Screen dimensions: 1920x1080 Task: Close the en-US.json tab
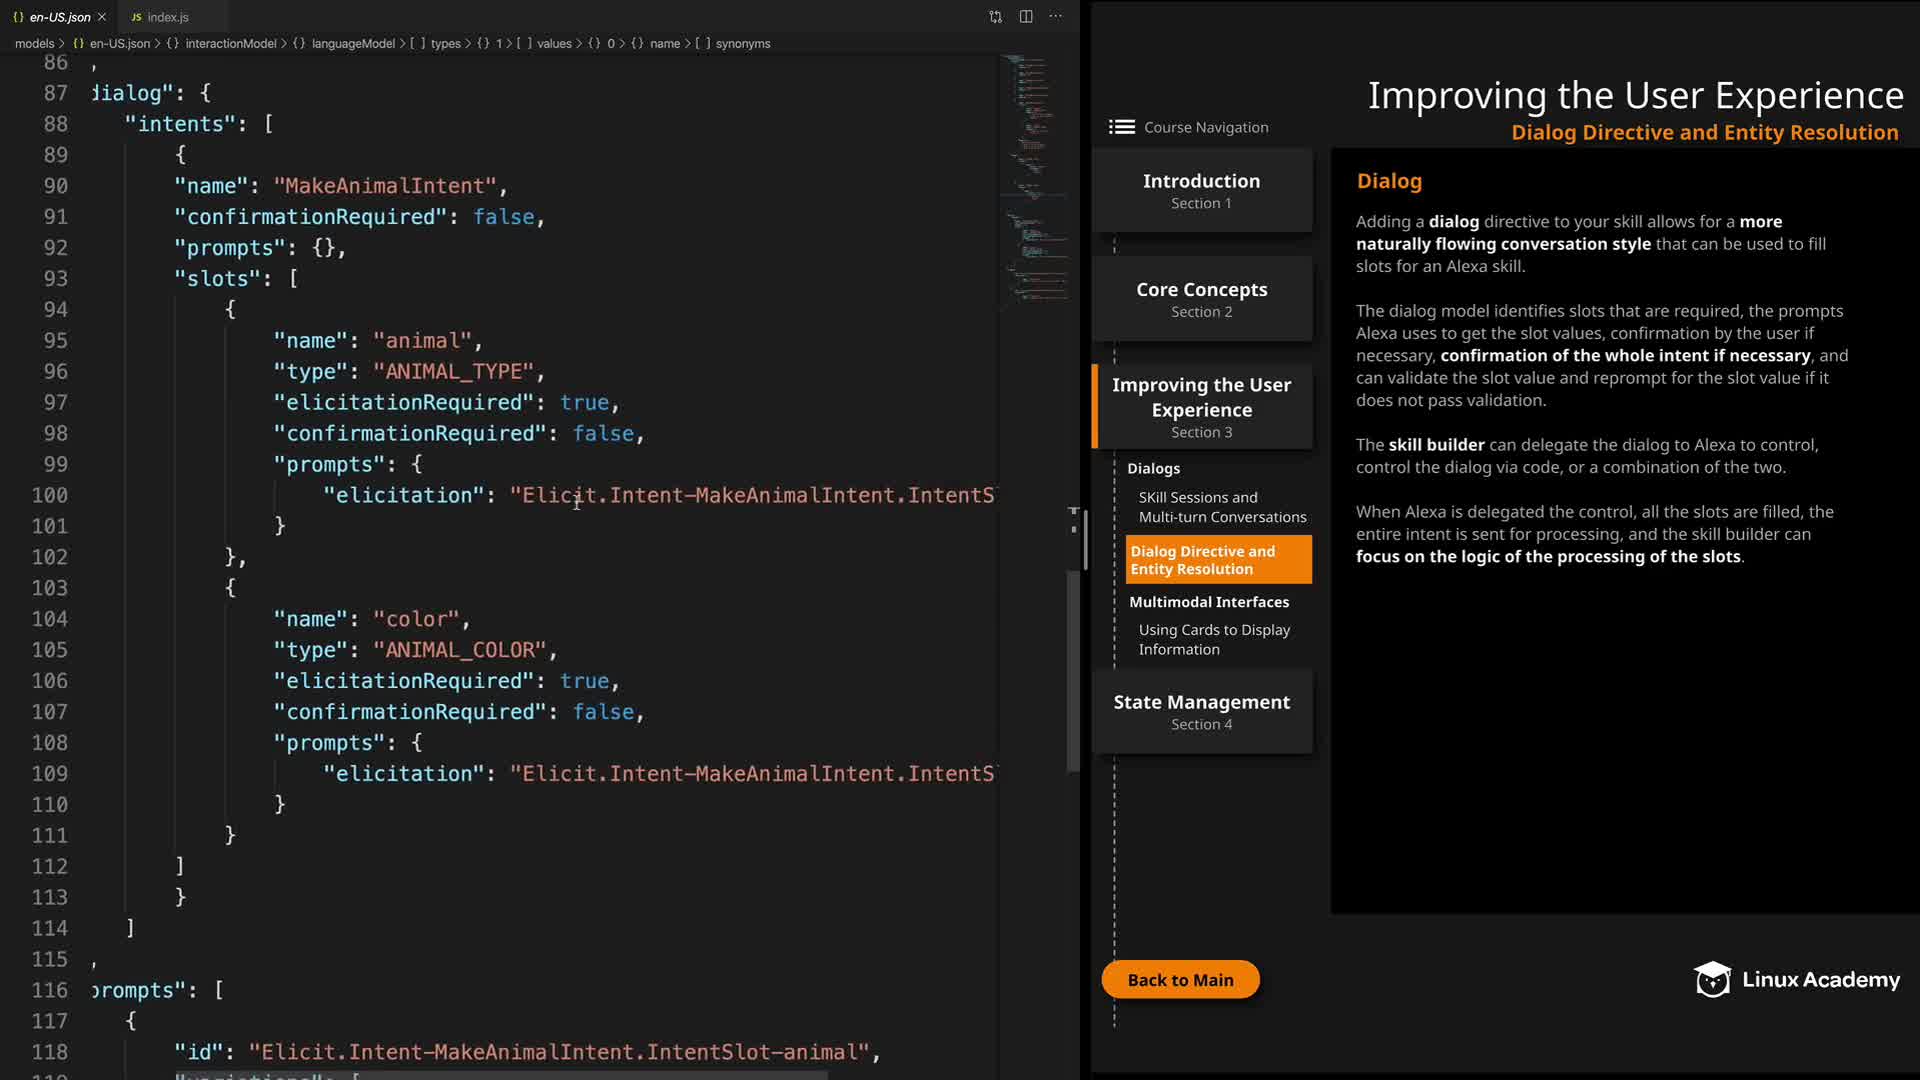coord(102,17)
